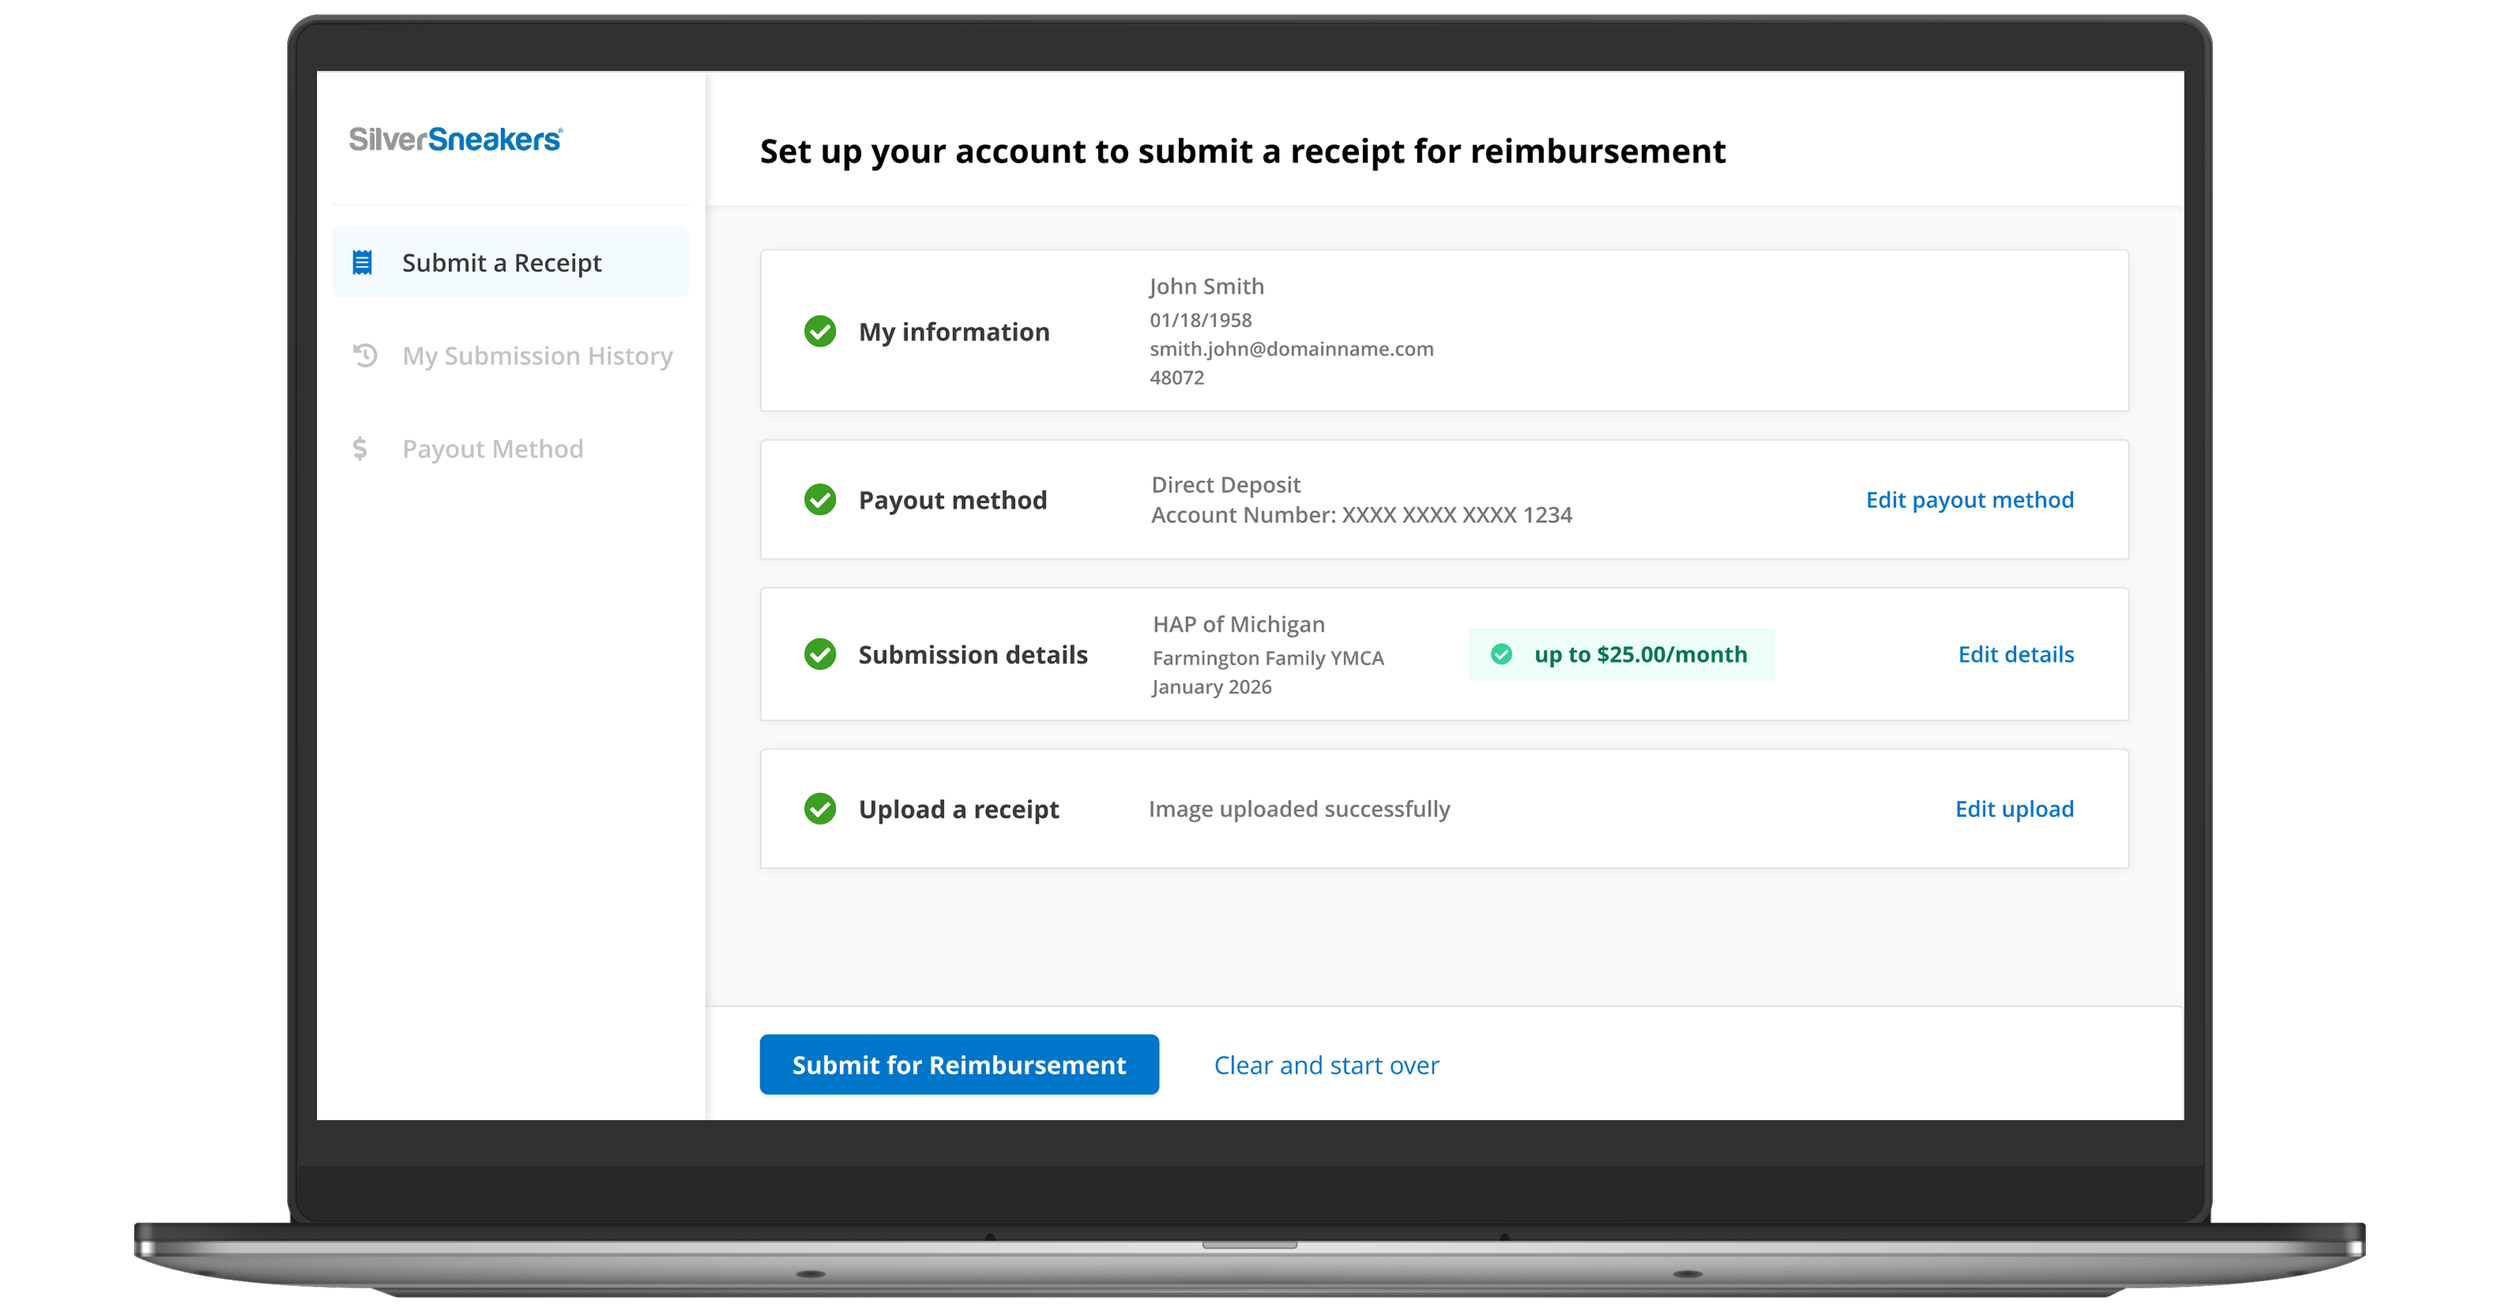Click Submit for Reimbursement button
The width and height of the screenshot is (2500, 1312).
[x=959, y=1064]
